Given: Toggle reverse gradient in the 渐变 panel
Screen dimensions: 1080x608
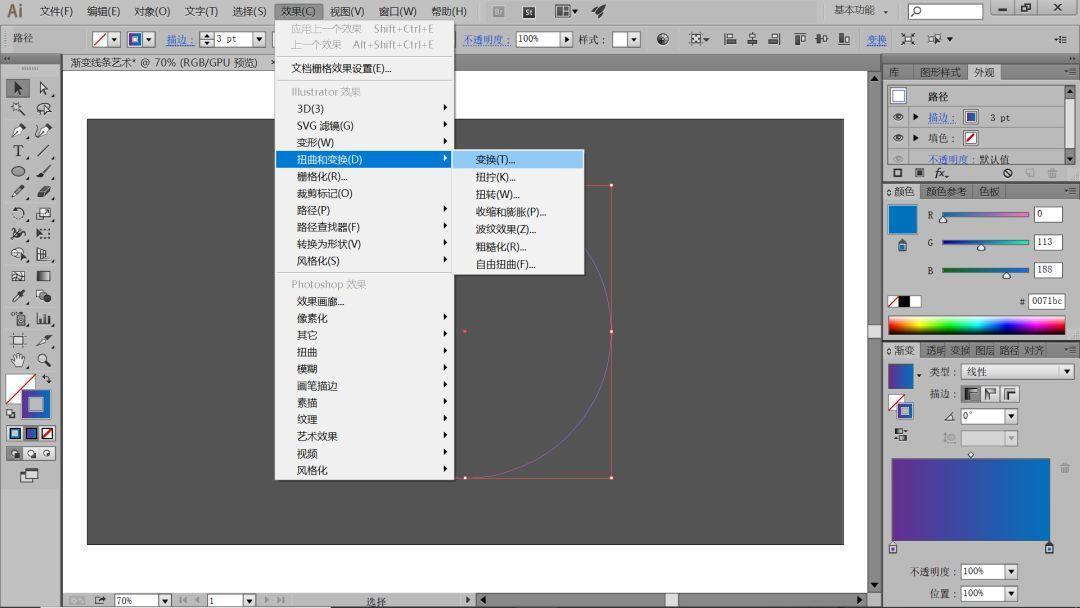Looking at the screenshot, I should click(901, 435).
